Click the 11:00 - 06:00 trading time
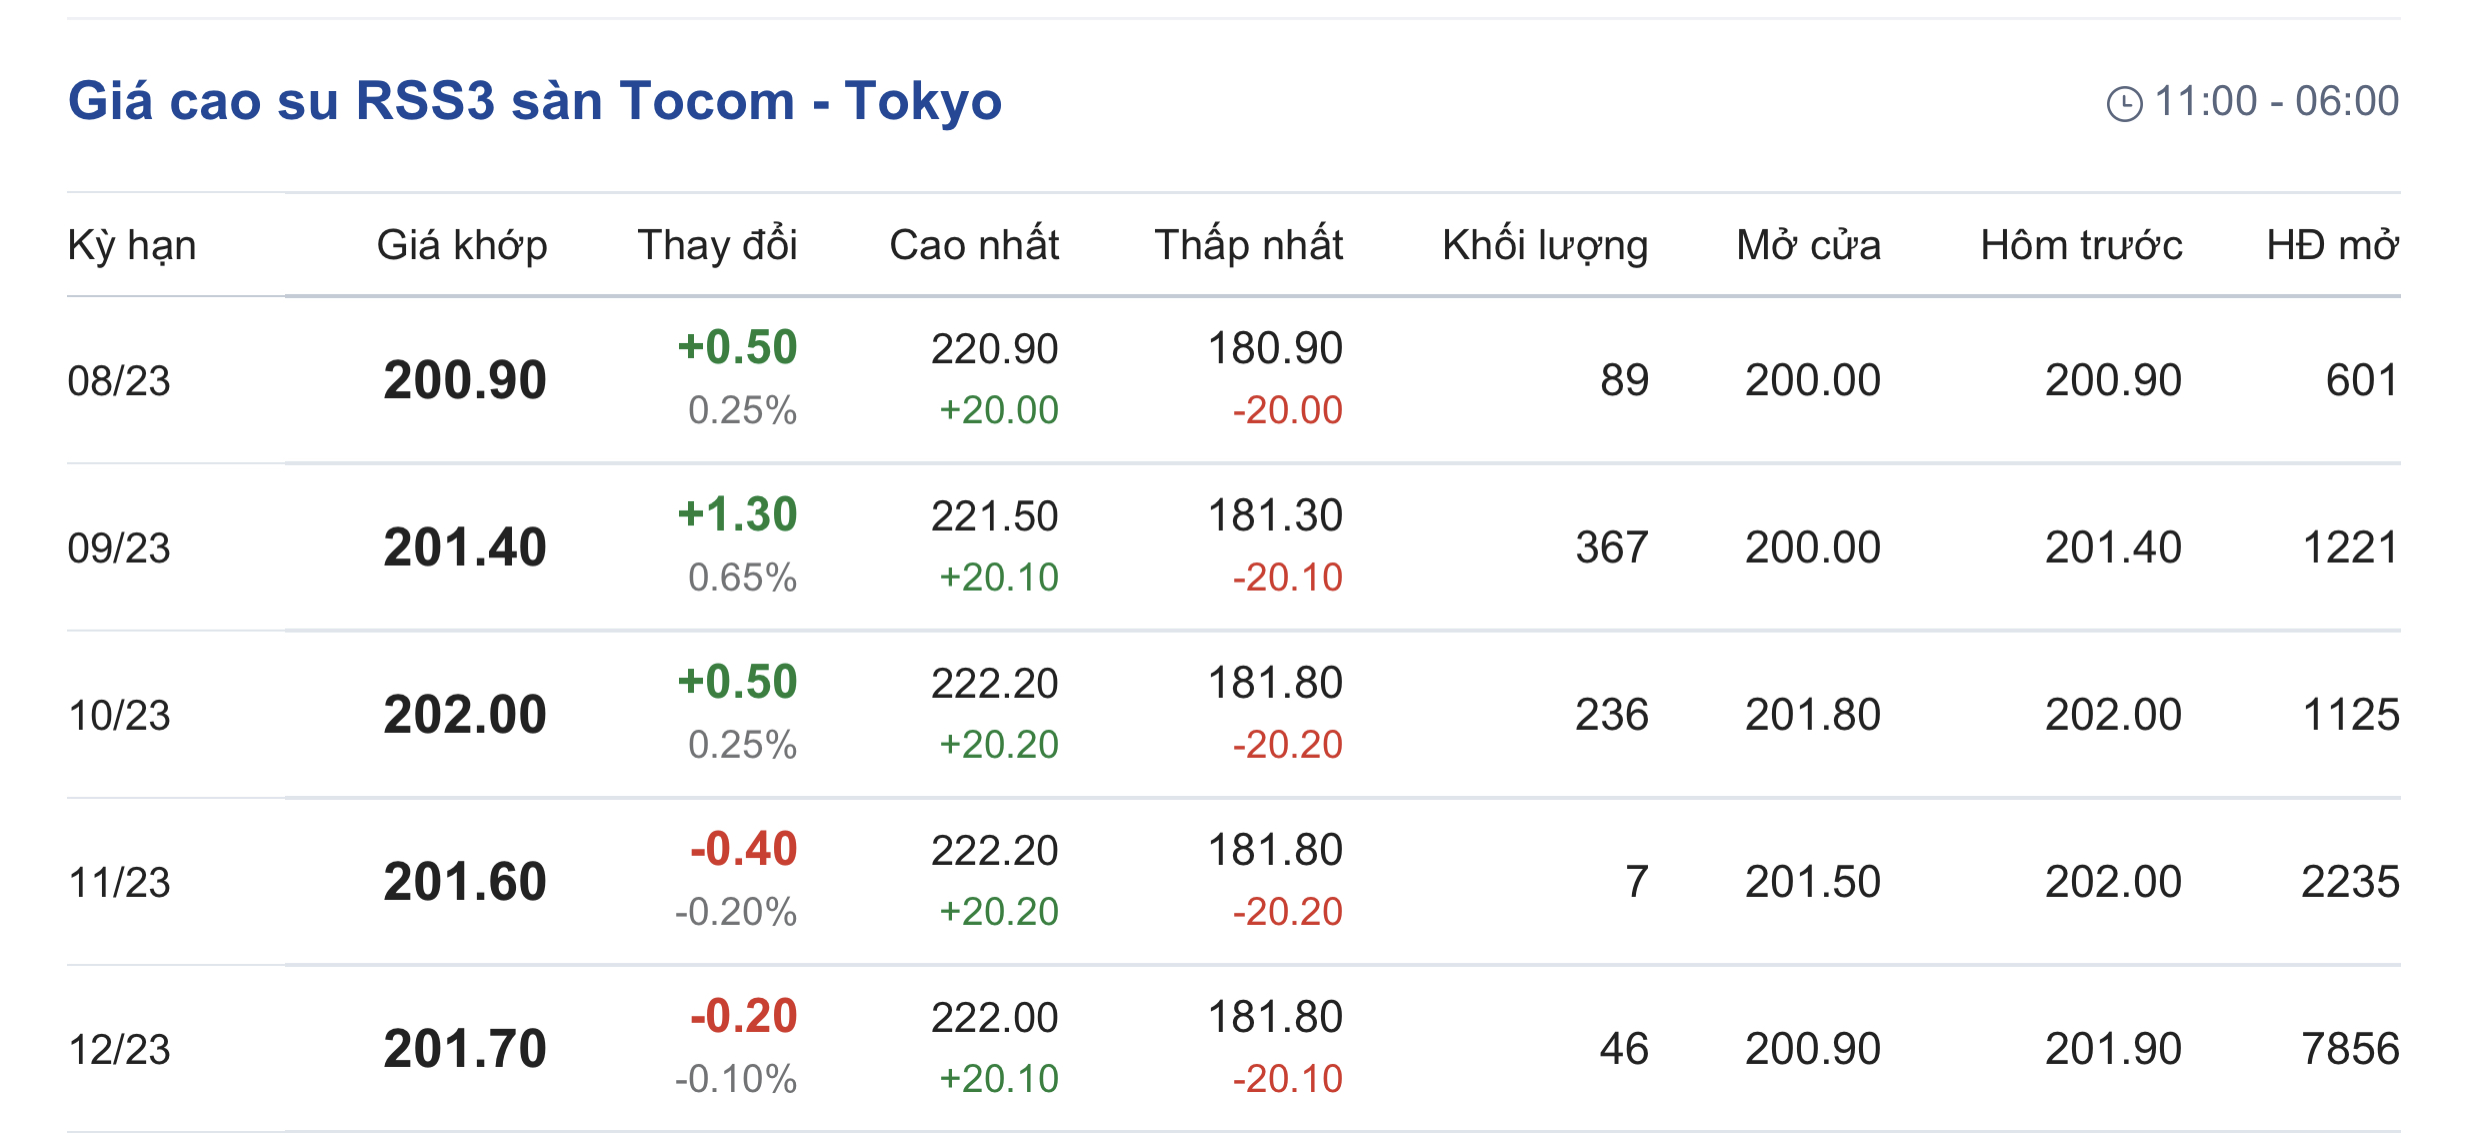 [x=2276, y=102]
